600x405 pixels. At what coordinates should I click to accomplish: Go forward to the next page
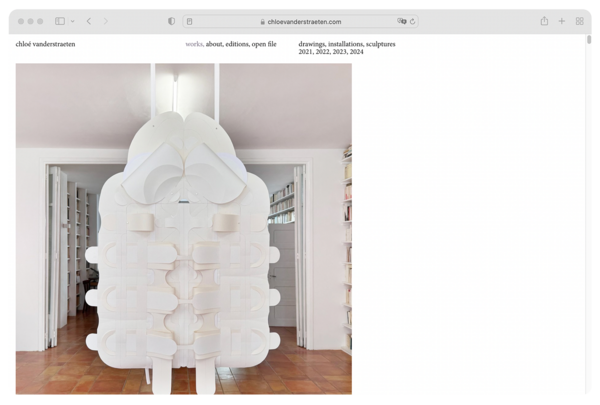(x=106, y=21)
